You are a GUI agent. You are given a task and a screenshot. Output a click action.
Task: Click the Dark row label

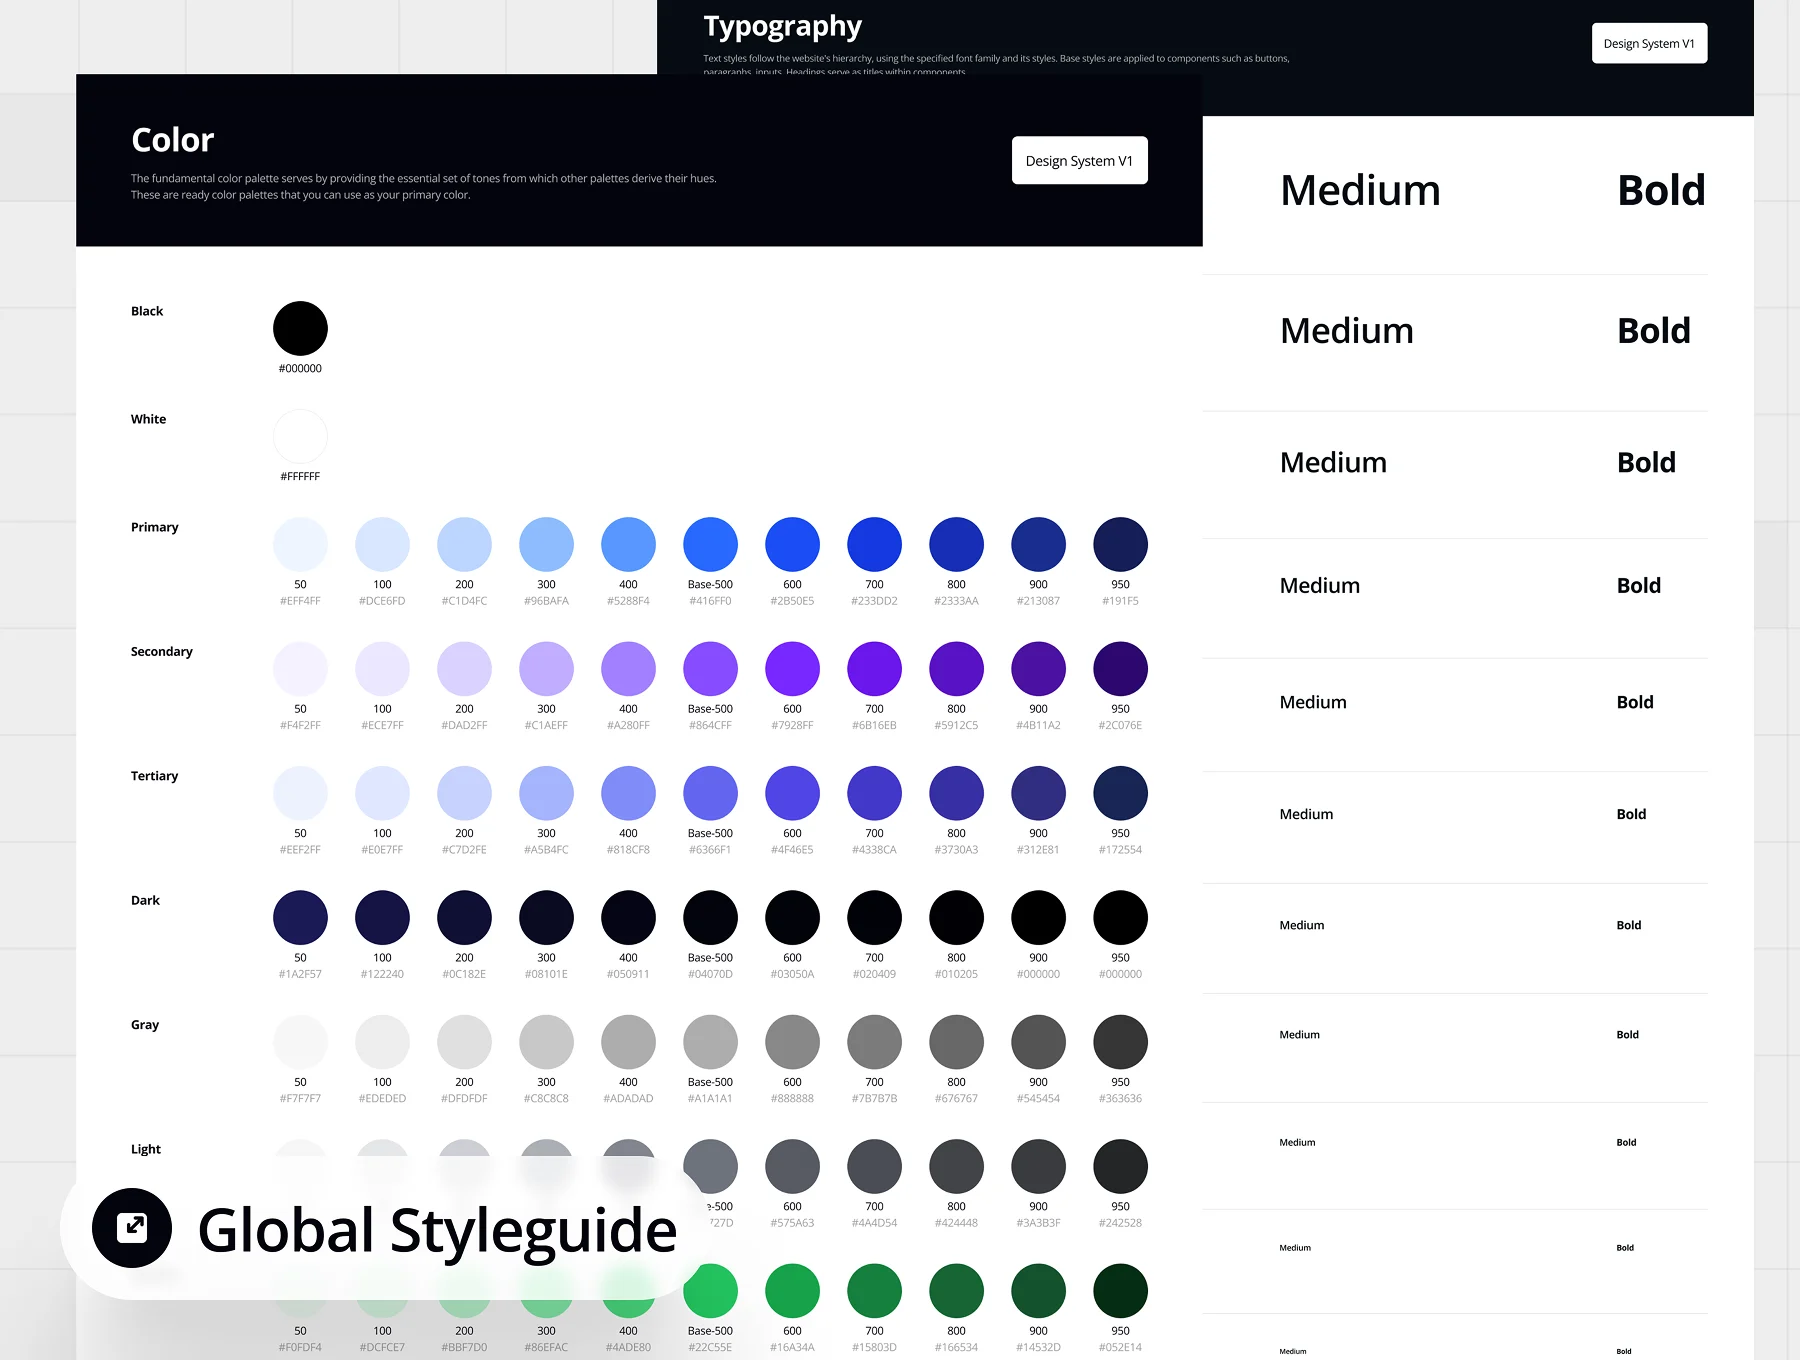145,900
